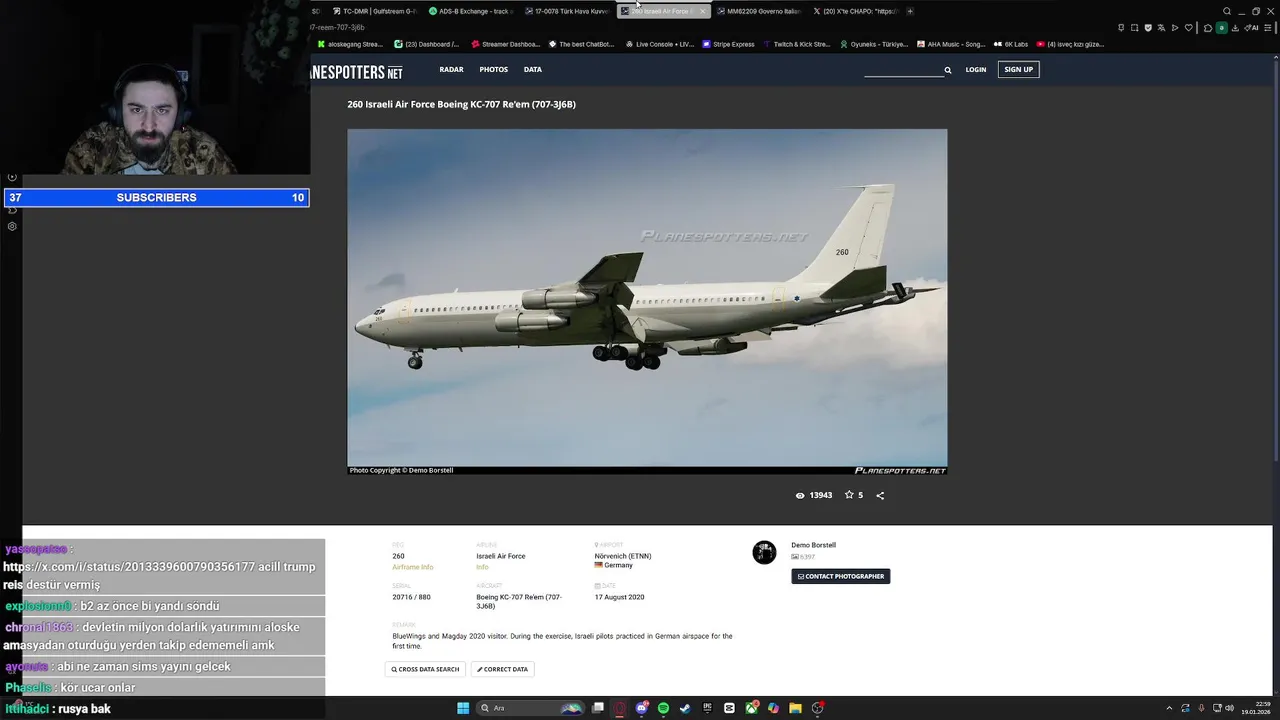1280x720 pixels.
Task: Open the 6K Labs bookmark
Action: tap(1011, 44)
